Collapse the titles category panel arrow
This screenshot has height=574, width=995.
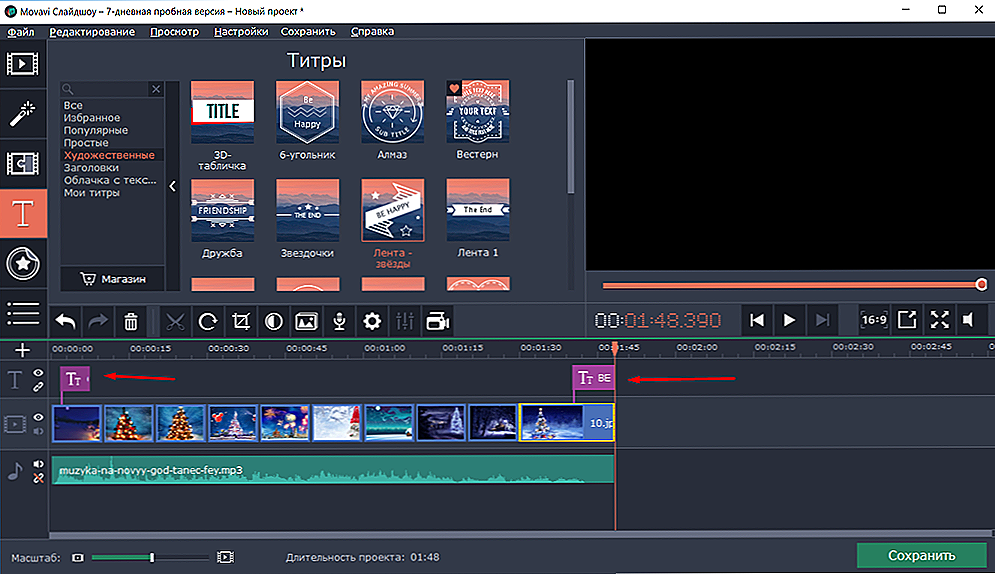tap(173, 186)
